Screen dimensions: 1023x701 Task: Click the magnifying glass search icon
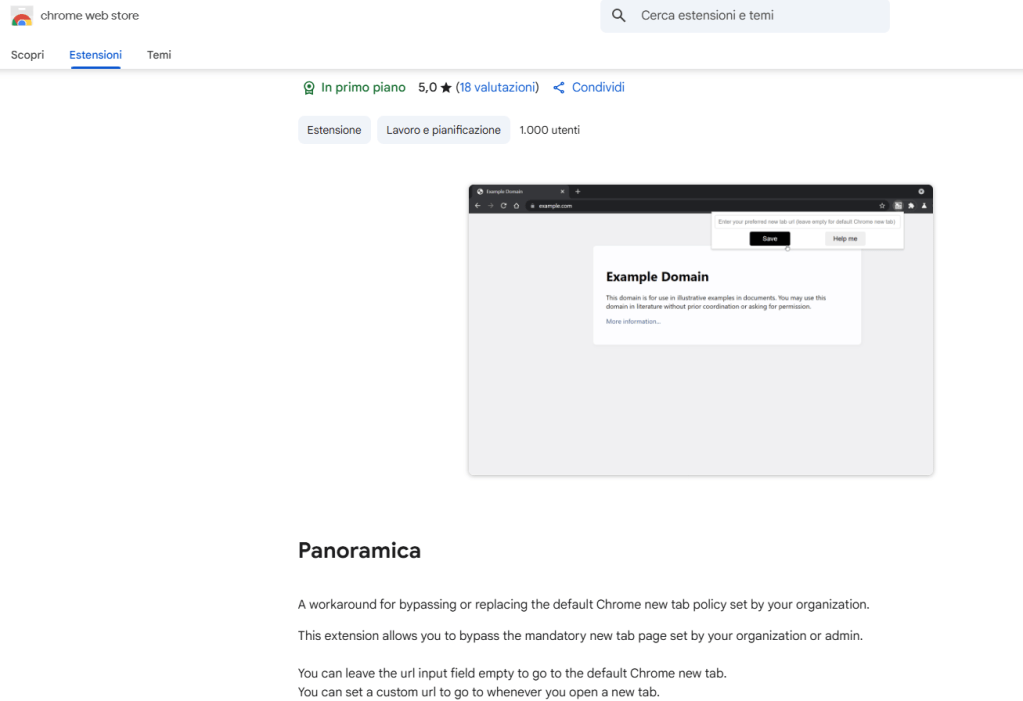[x=619, y=16]
